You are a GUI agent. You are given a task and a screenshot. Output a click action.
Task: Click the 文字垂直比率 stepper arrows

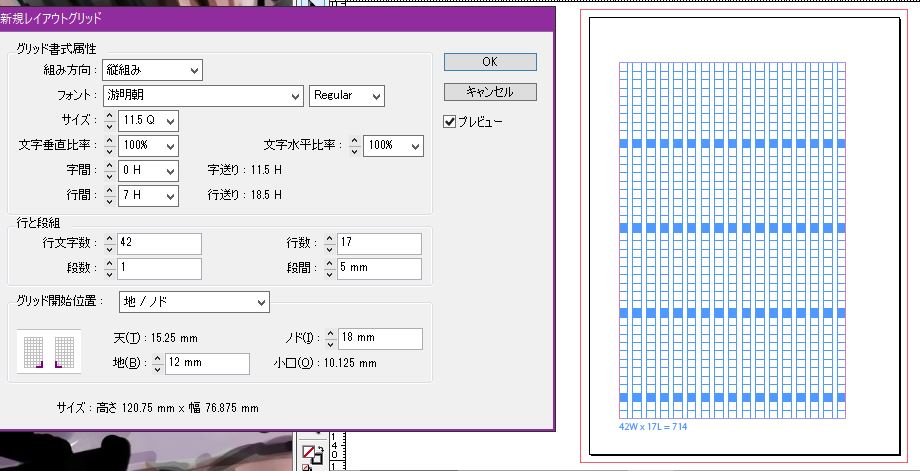110,145
